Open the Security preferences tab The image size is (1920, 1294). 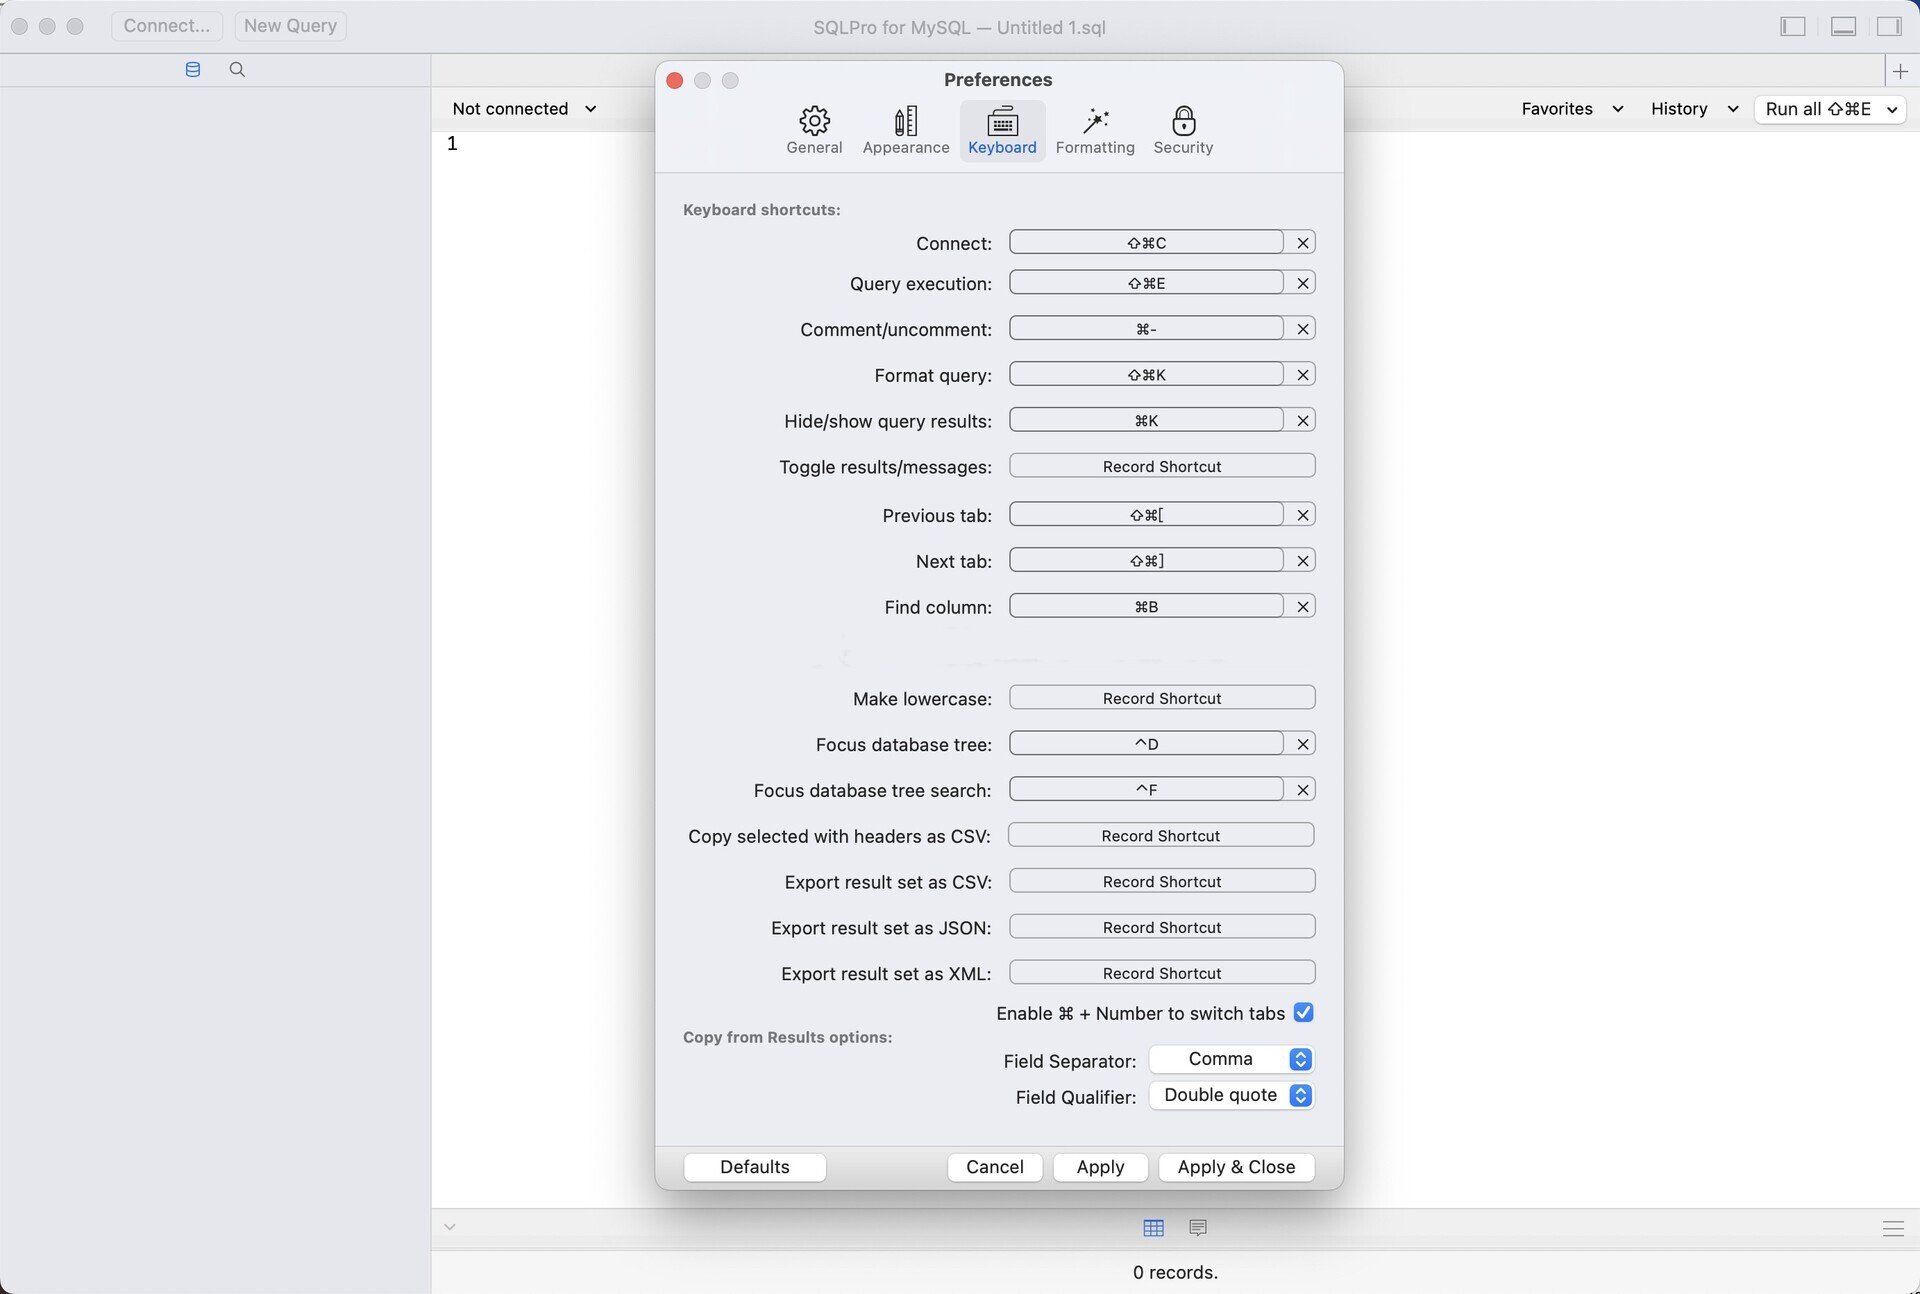1183,130
